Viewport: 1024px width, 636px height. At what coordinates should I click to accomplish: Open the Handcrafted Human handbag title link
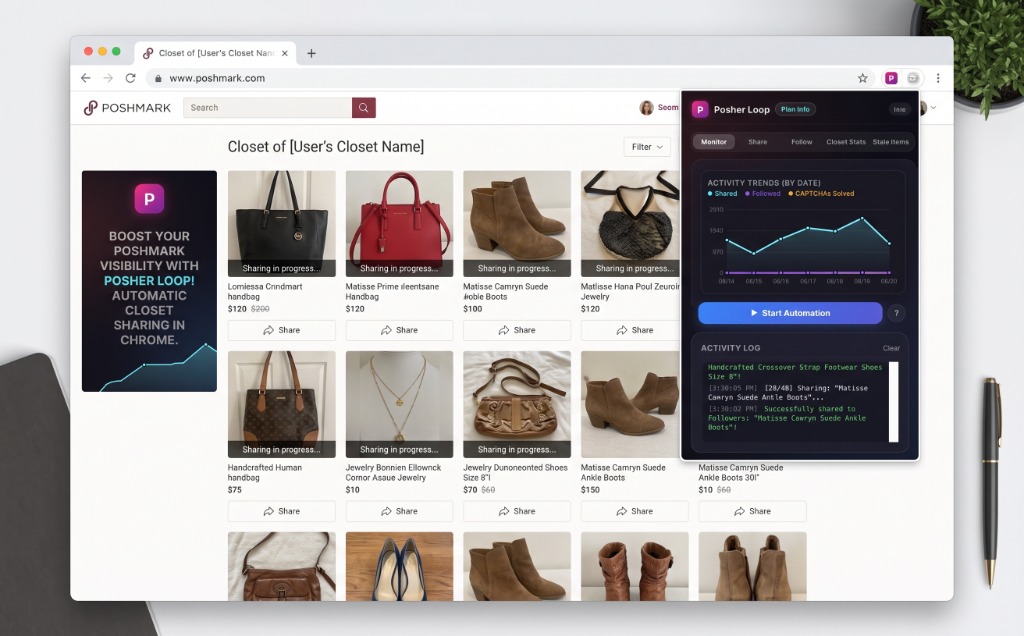(264, 473)
